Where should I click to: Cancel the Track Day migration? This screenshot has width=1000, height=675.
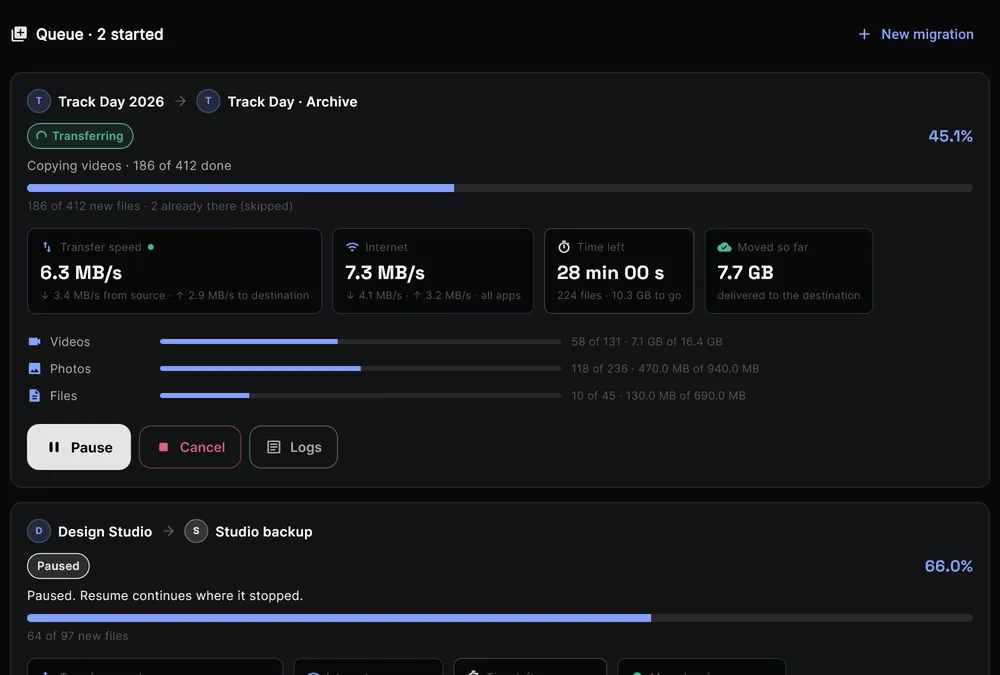click(190, 447)
